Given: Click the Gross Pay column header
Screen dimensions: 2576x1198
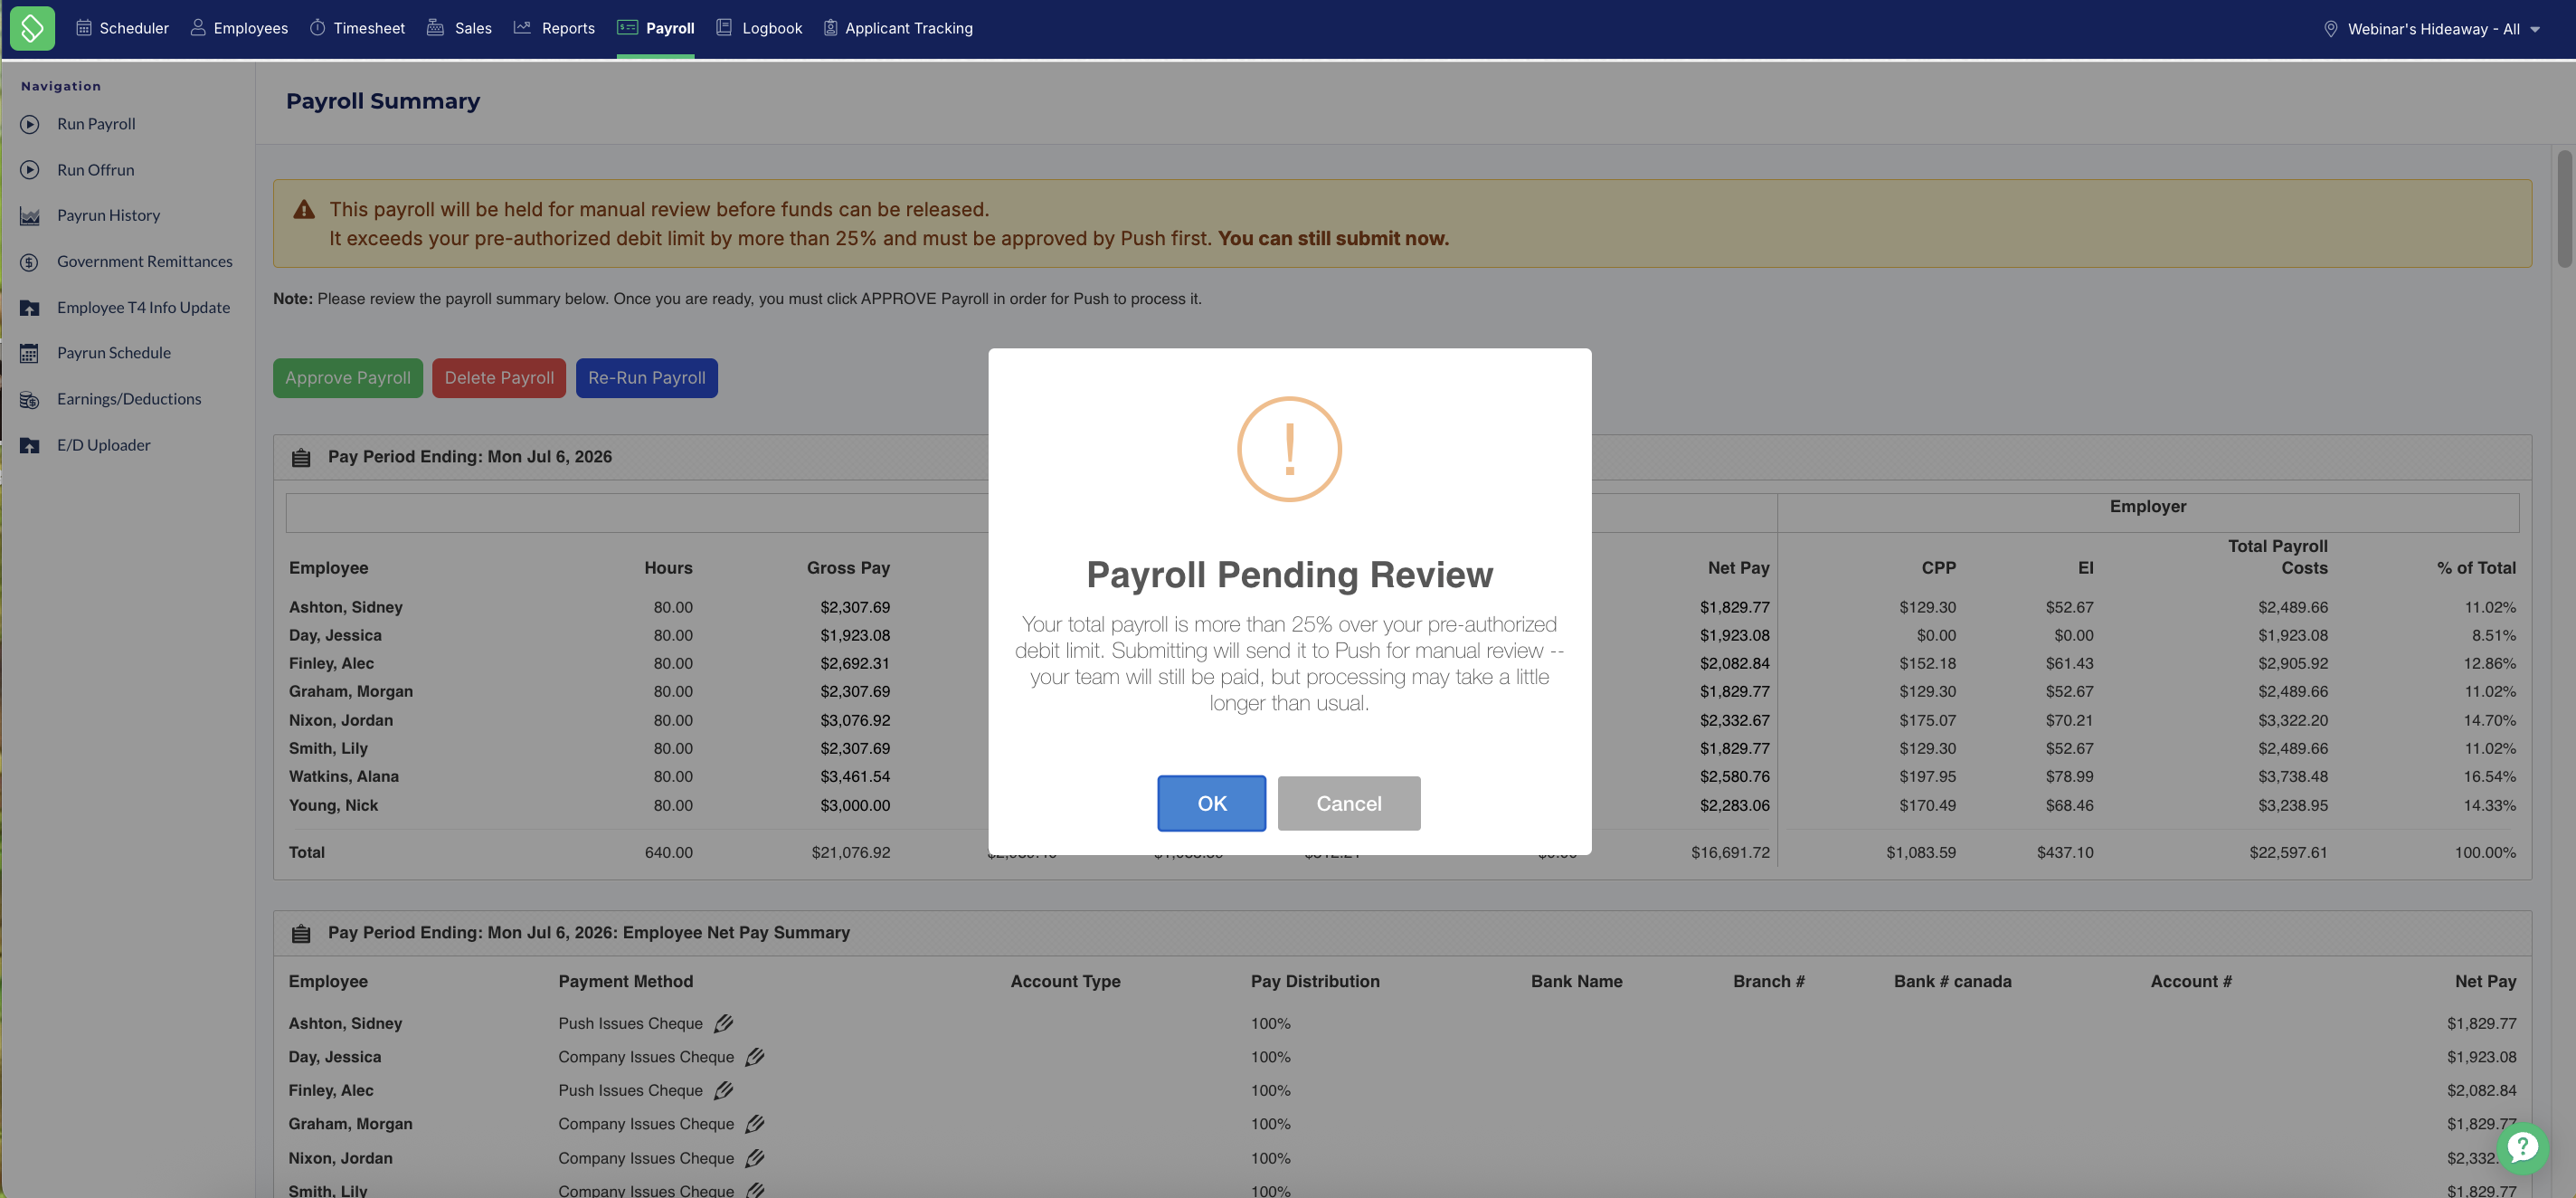Looking at the screenshot, I should [x=848, y=568].
